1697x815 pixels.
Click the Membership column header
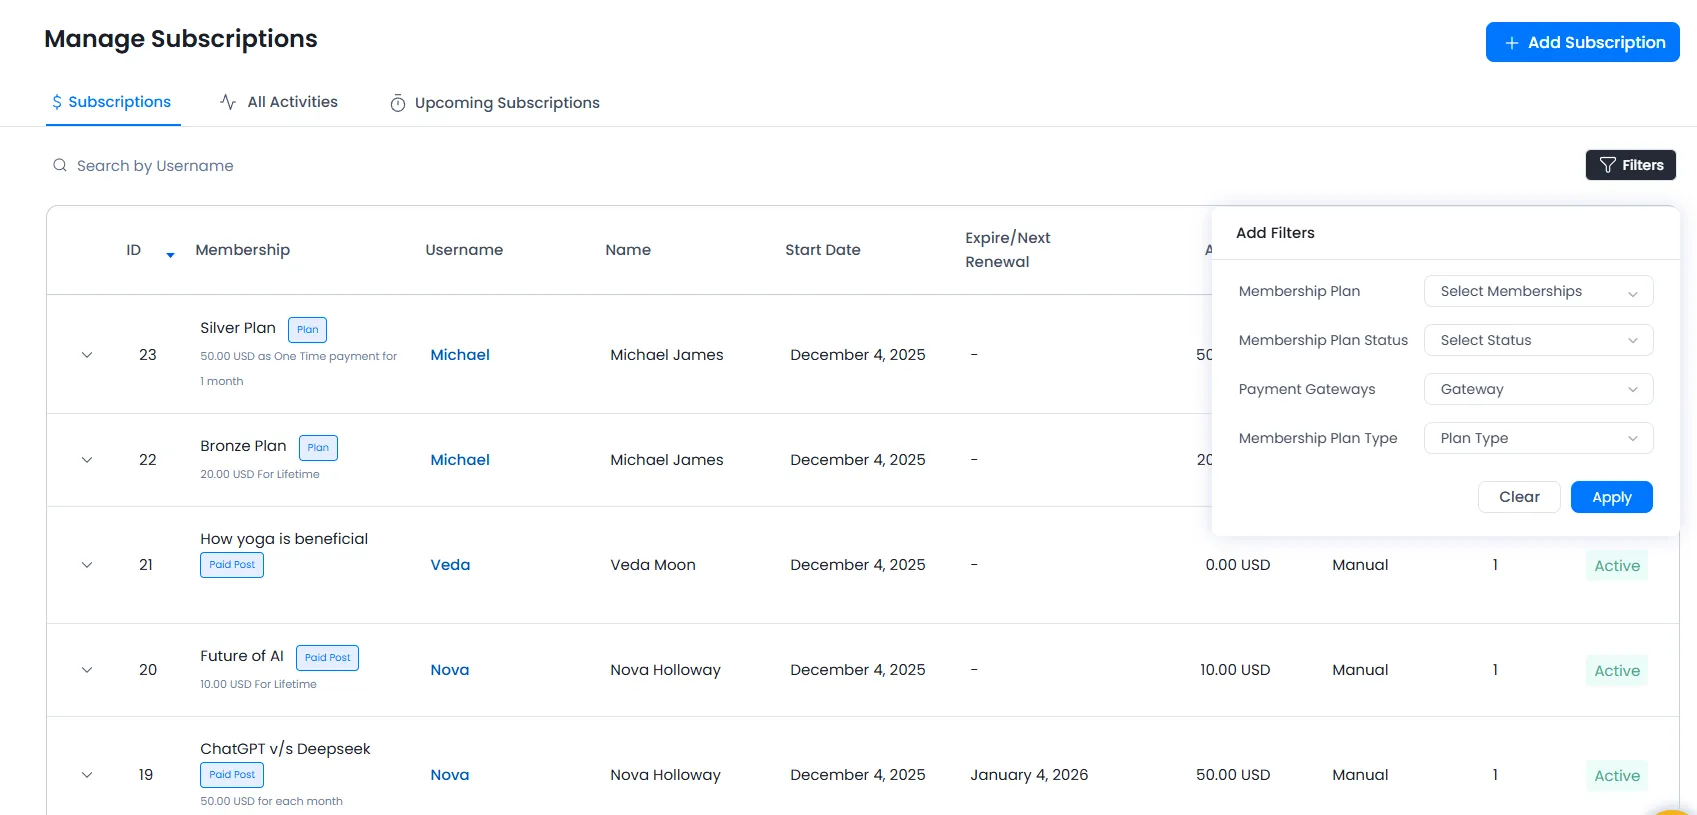click(243, 250)
